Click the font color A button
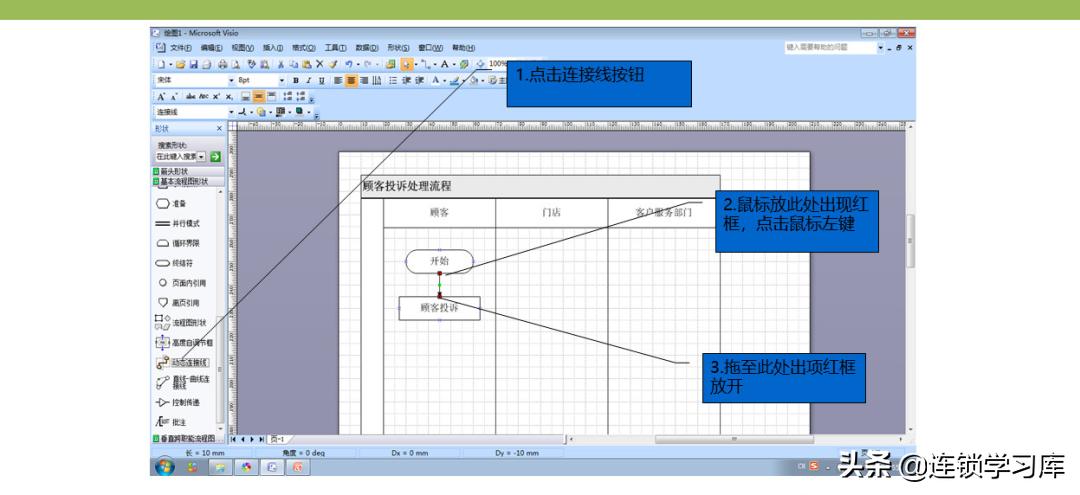The width and height of the screenshot is (1080, 495). [435, 81]
